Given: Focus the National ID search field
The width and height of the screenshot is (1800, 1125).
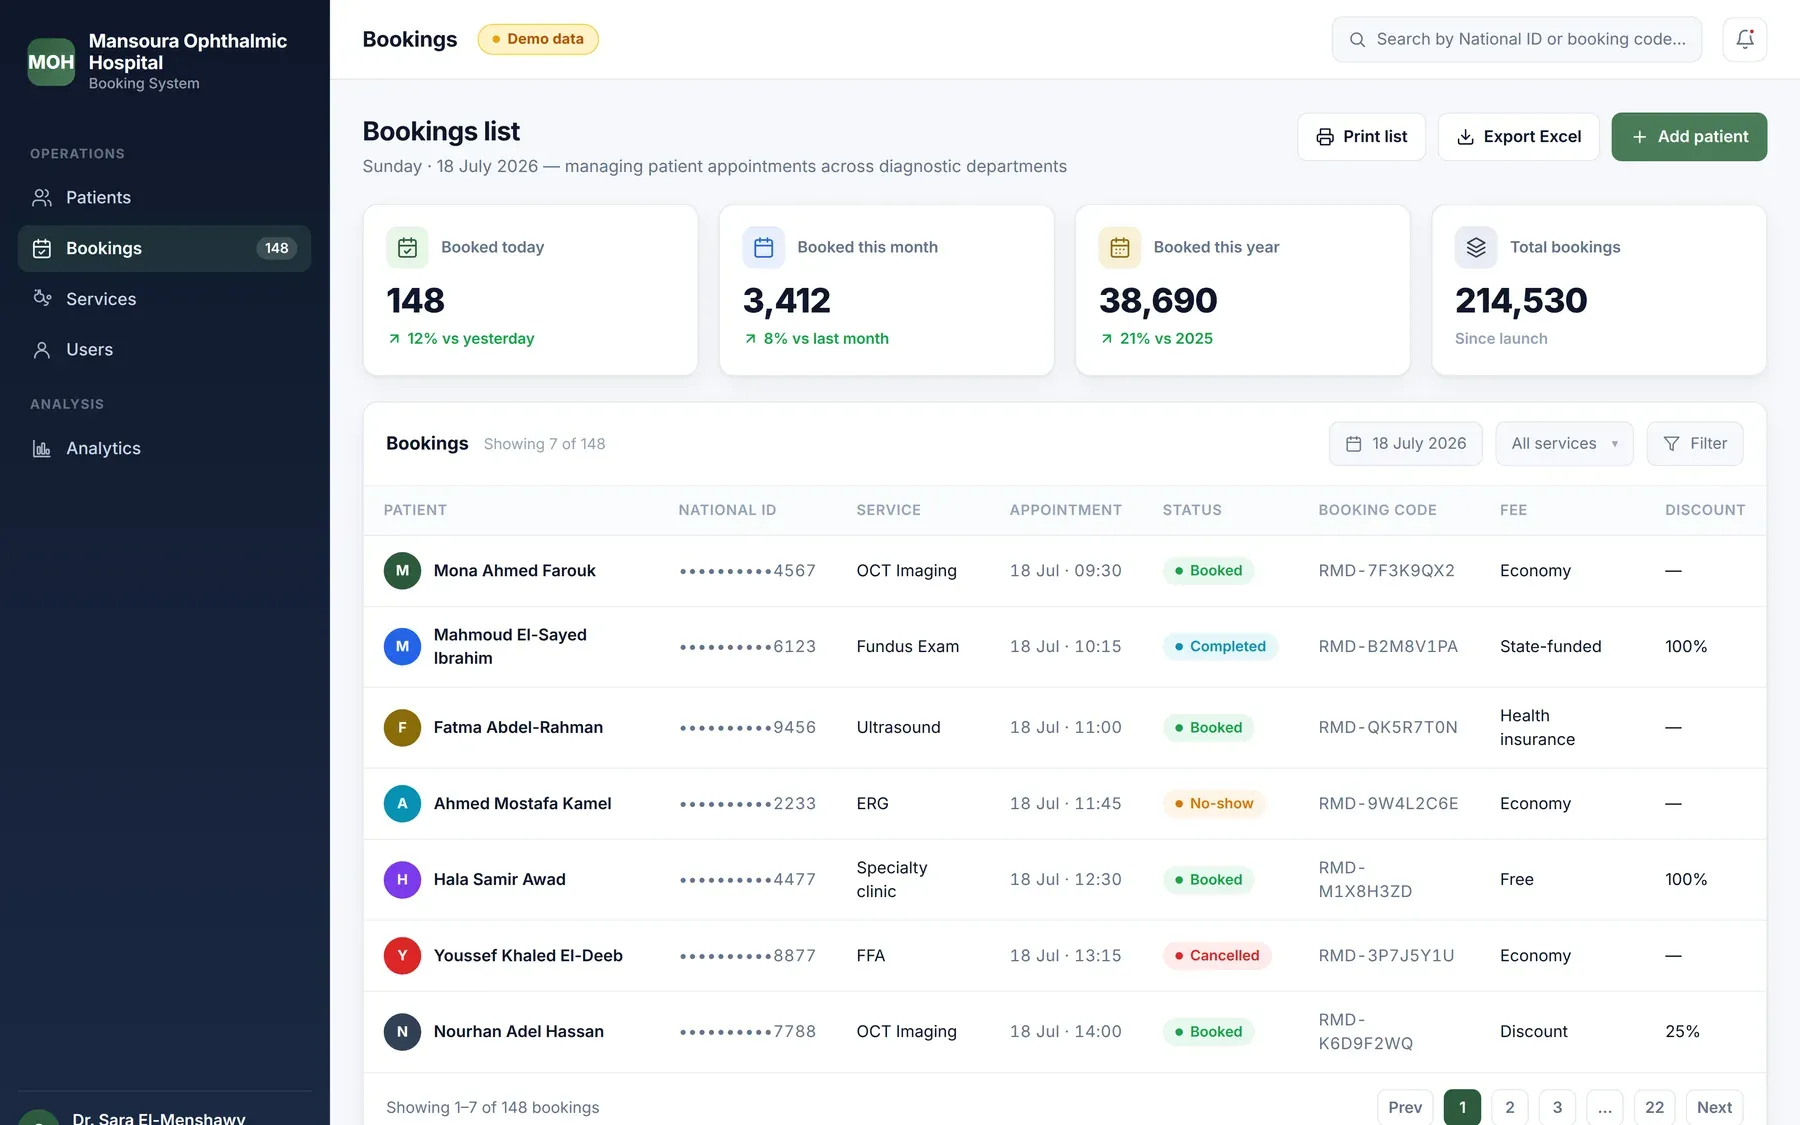Looking at the screenshot, I should coord(1516,39).
